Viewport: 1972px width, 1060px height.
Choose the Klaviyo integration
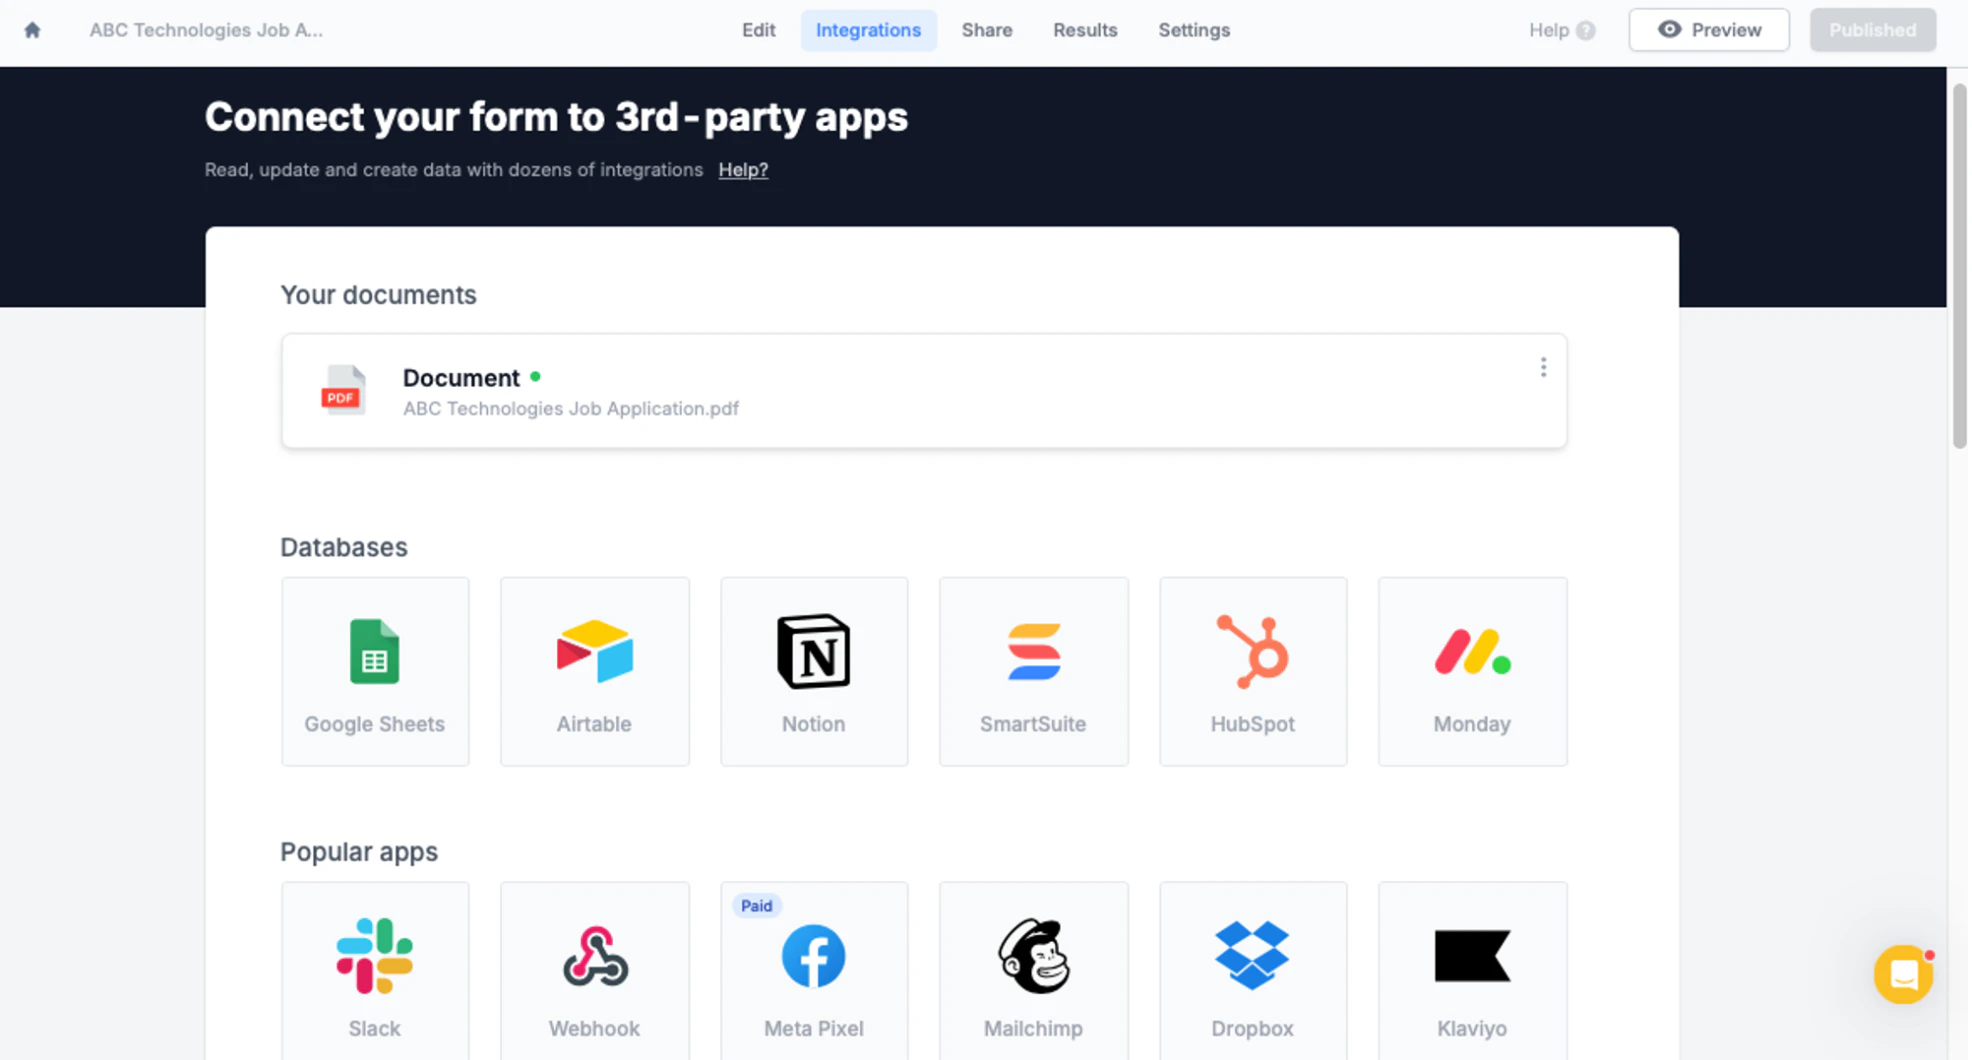tap(1473, 971)
